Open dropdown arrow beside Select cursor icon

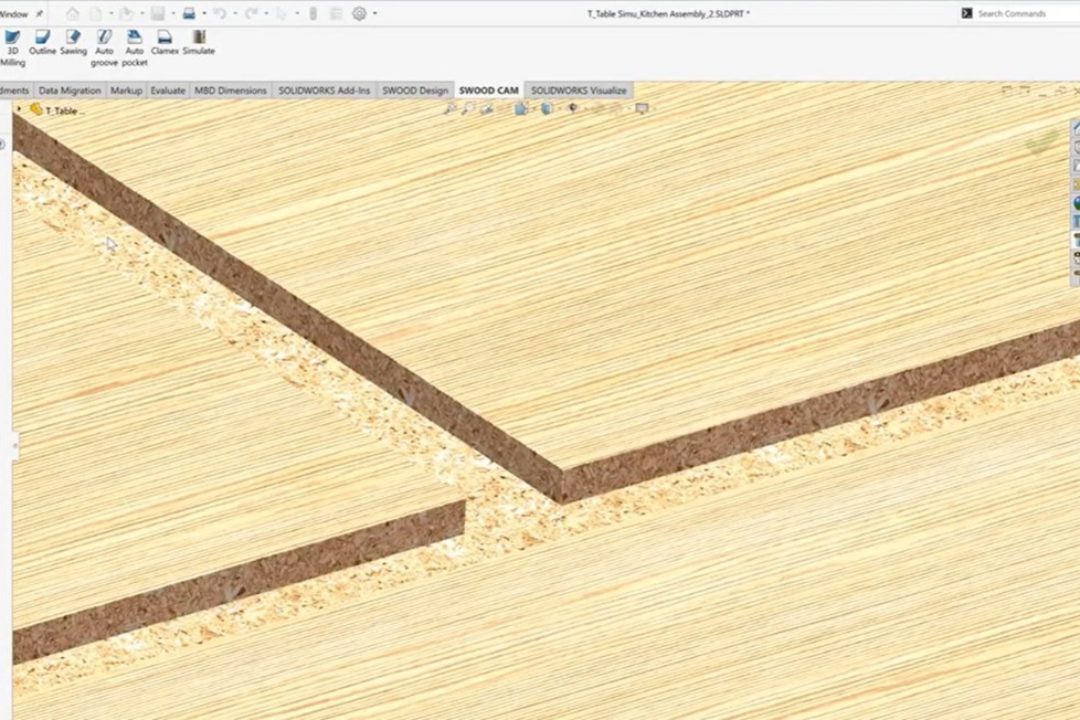point(297,13)
